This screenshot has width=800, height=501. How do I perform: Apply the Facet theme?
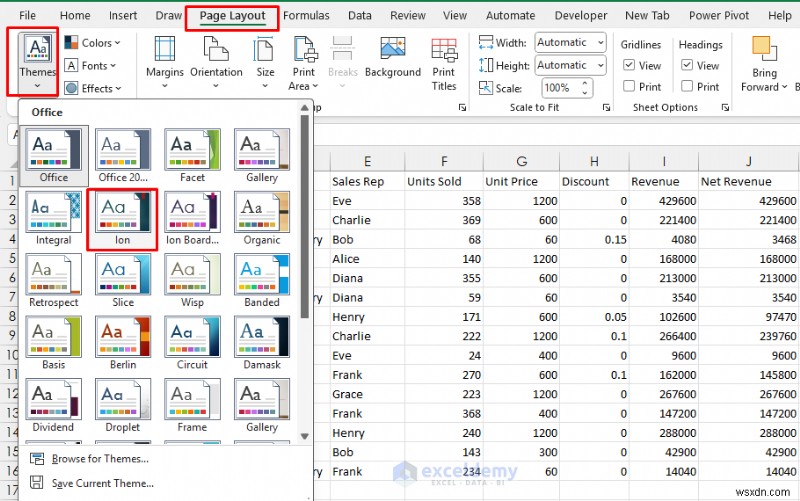[192, 156]
